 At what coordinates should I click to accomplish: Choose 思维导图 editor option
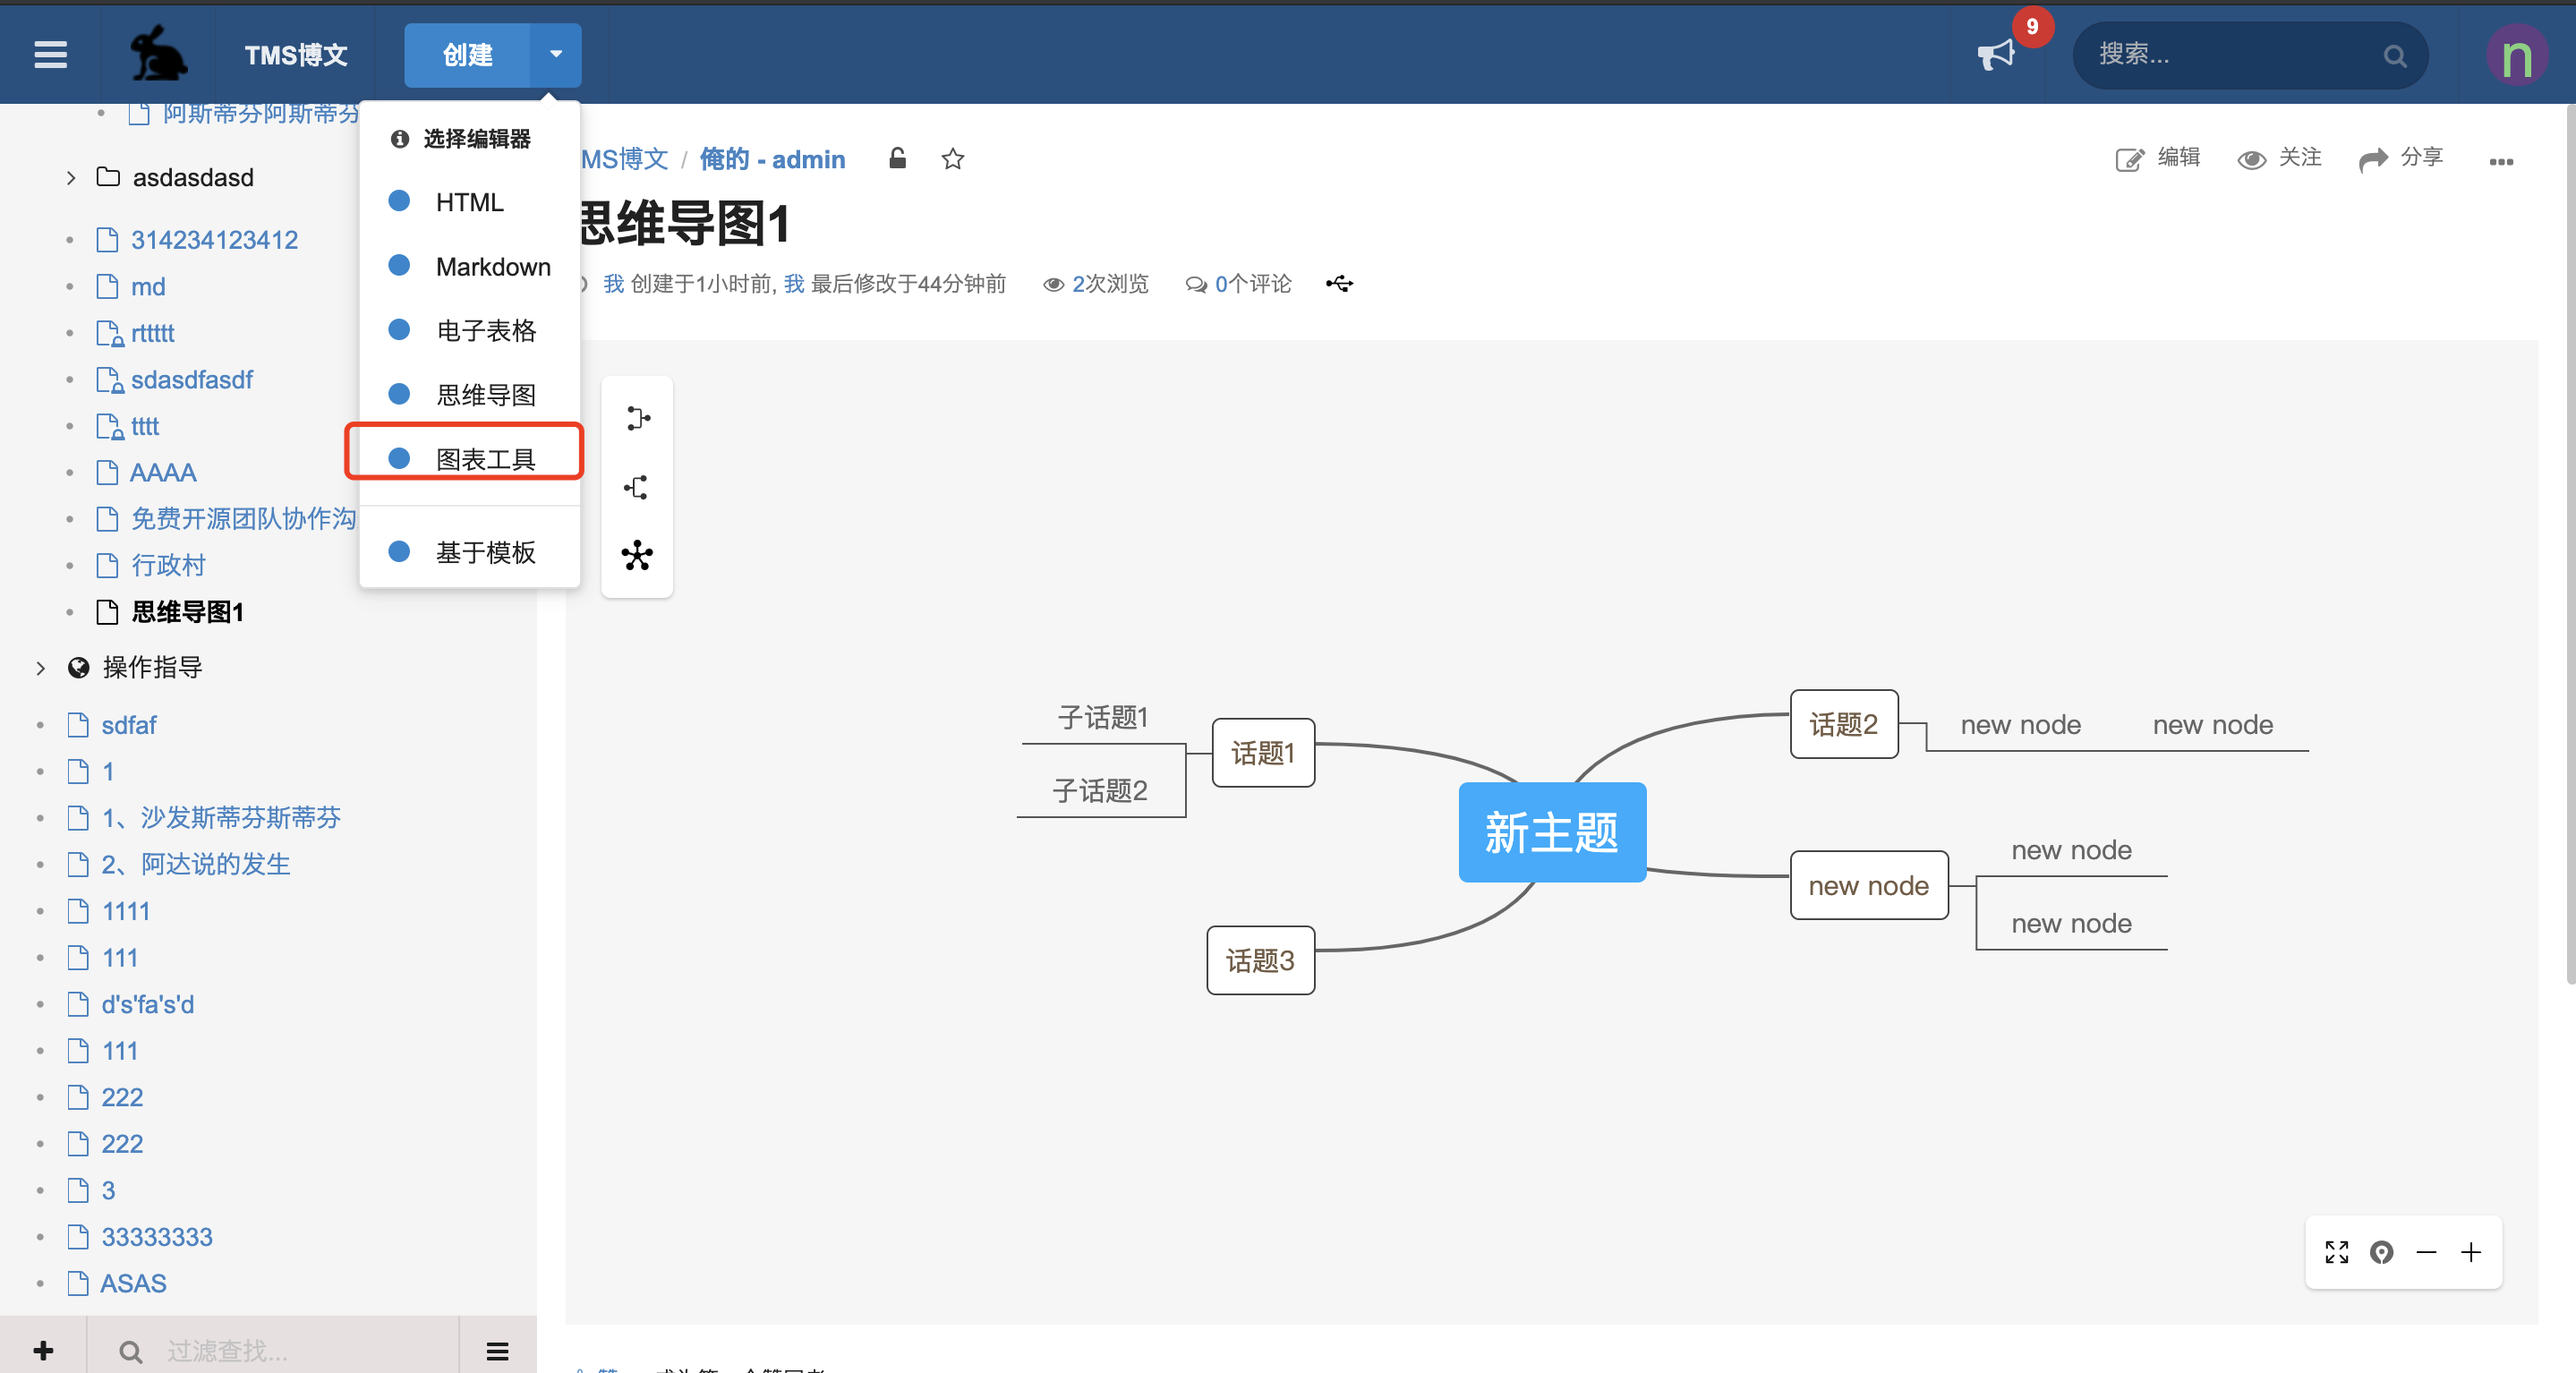[x=470, y=394]
